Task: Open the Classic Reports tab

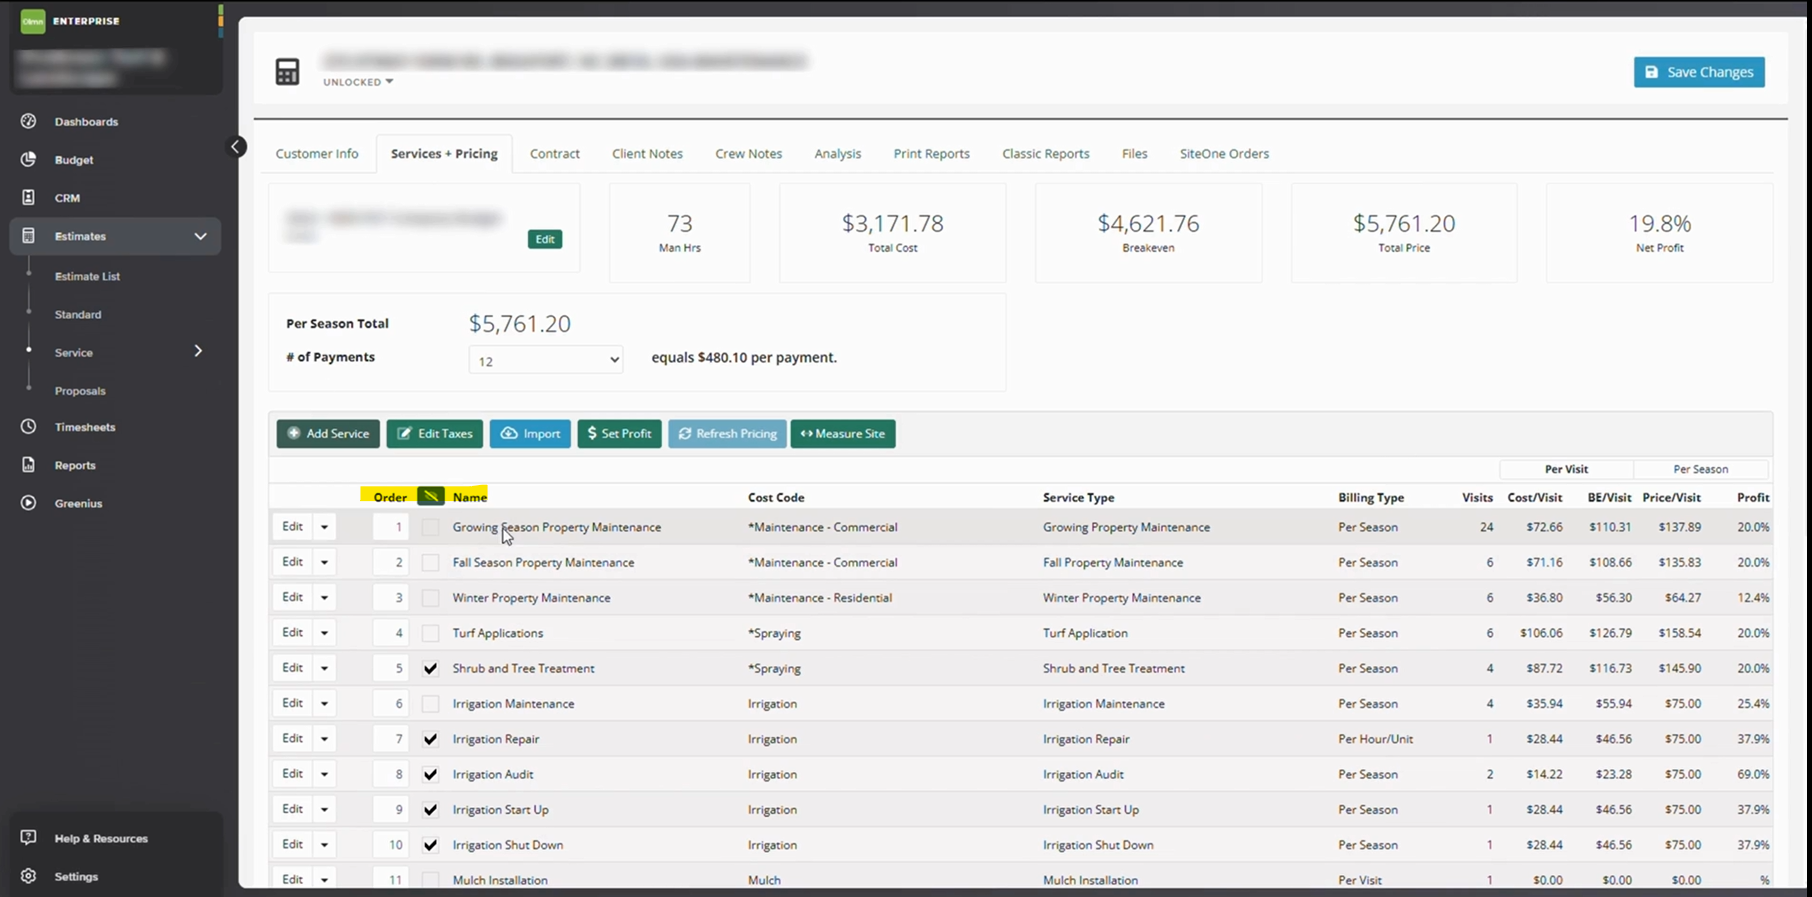Action: pos(1045,153)
